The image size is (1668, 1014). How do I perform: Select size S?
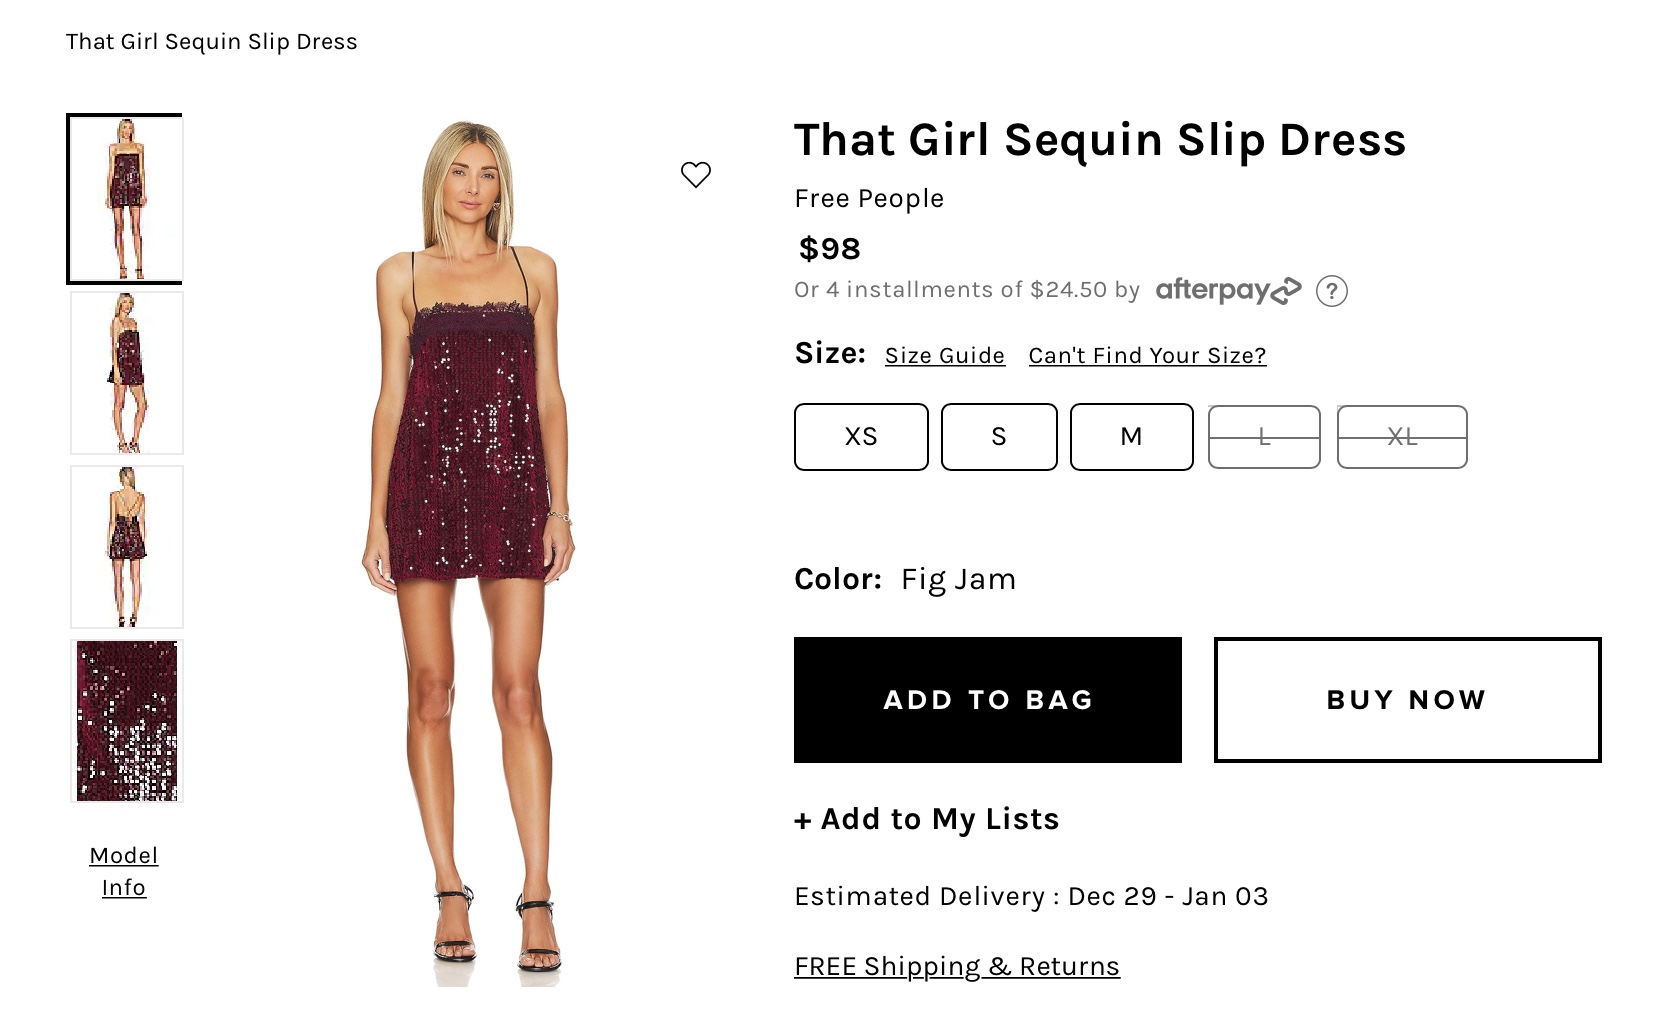click(998, 437)
